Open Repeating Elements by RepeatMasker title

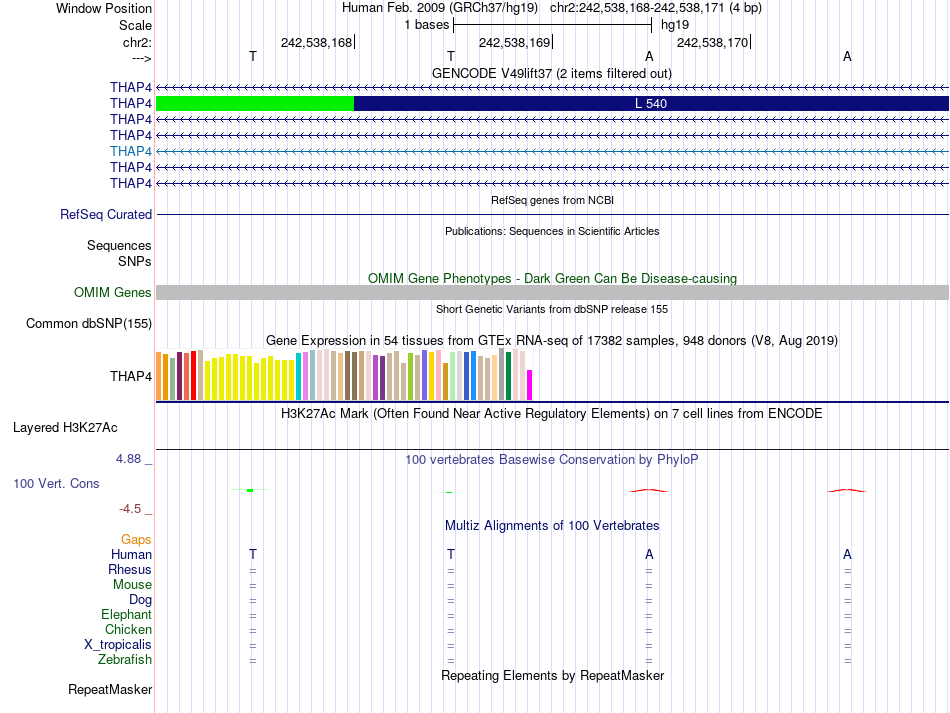pos(553,675)
